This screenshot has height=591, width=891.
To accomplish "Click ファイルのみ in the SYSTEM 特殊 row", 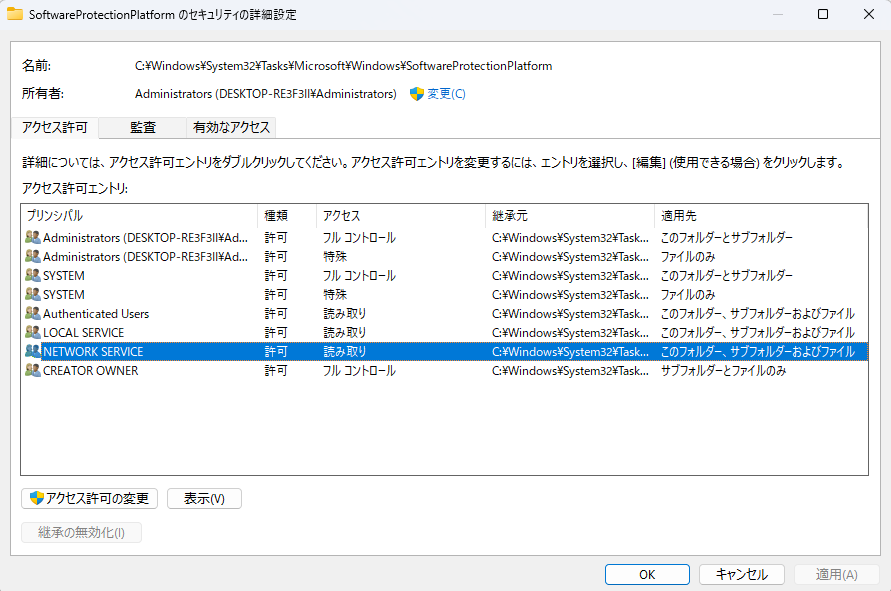I will [x=688, y=294].
